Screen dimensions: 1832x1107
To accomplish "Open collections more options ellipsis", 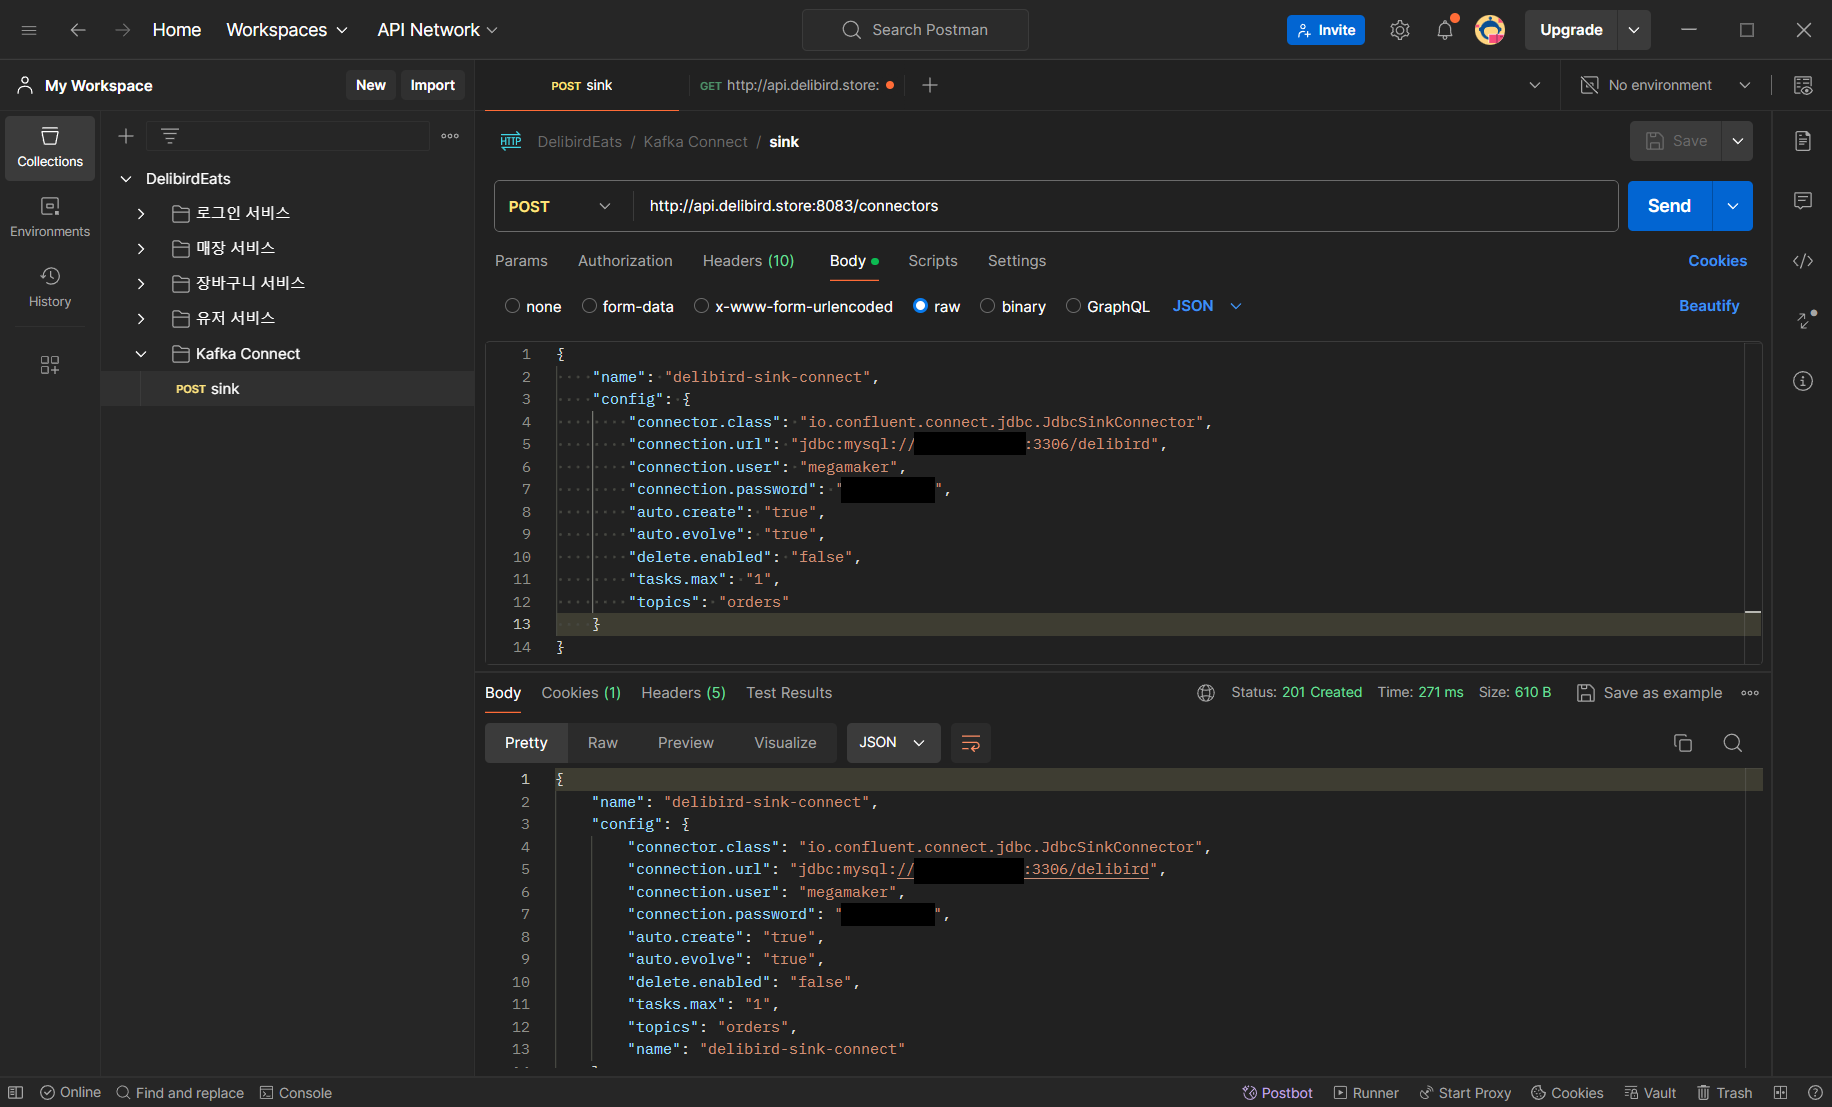I will pos(450,136).
